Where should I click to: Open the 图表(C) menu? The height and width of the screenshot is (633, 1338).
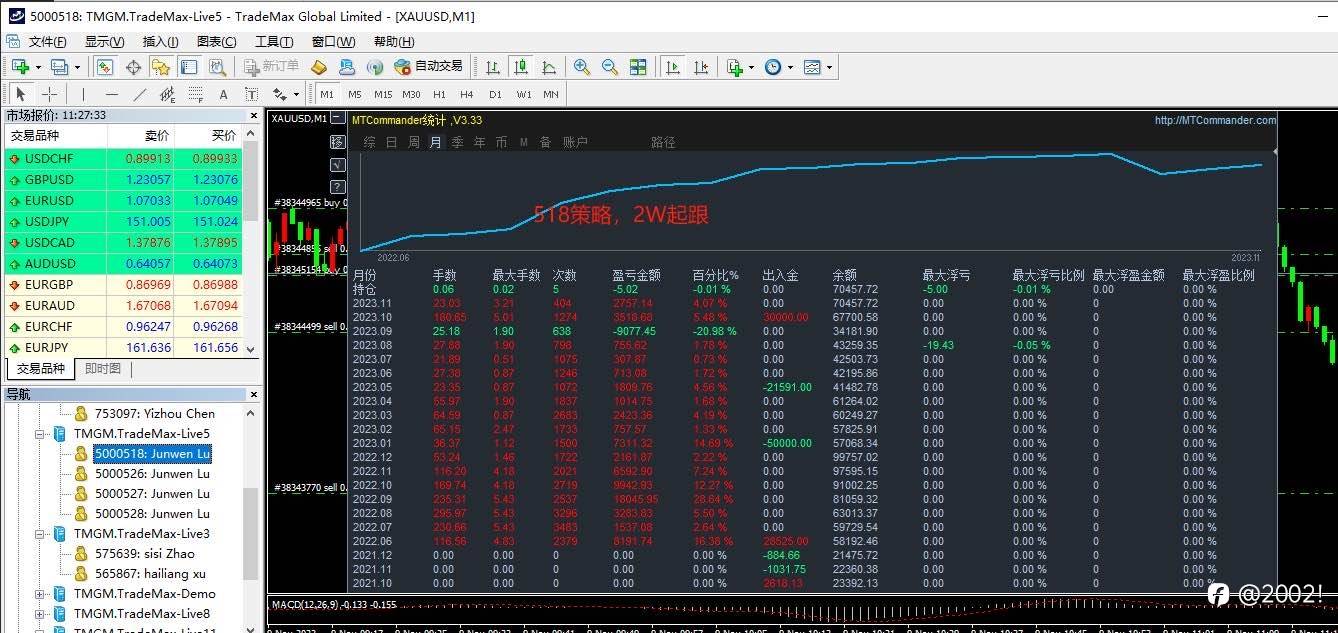coord(217,41)
